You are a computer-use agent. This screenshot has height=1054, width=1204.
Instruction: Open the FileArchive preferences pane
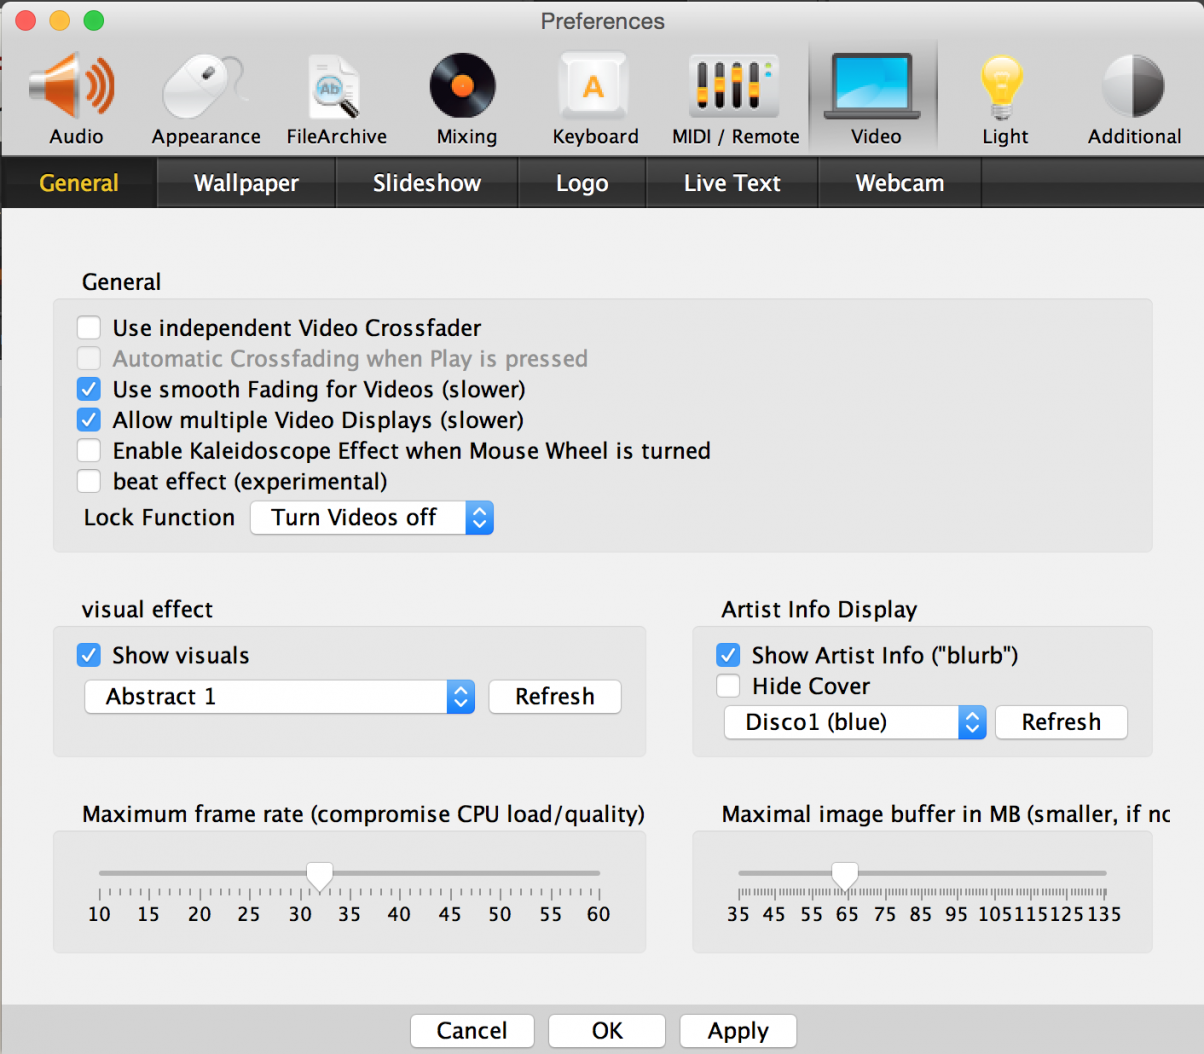coord(336,100)
